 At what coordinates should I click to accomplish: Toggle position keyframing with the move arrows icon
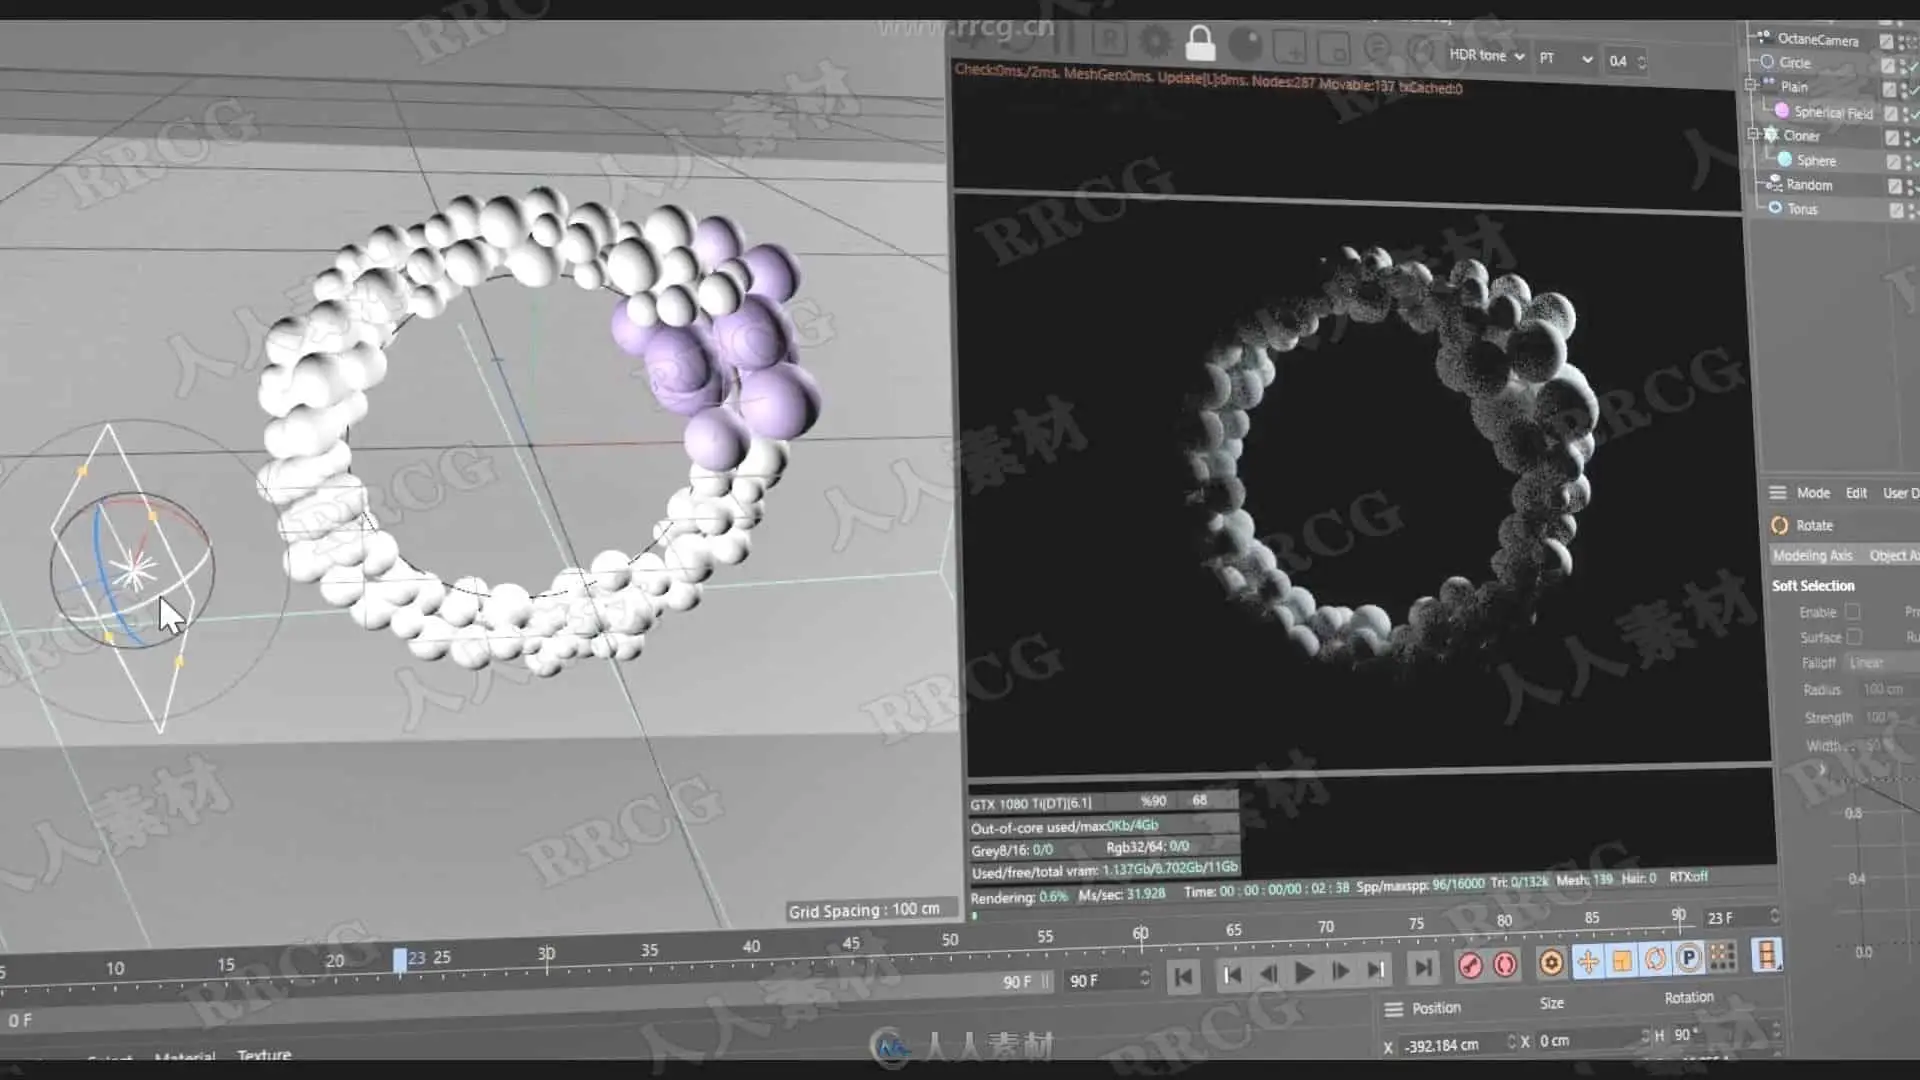pyautogui.click(x=1588, y=961)
